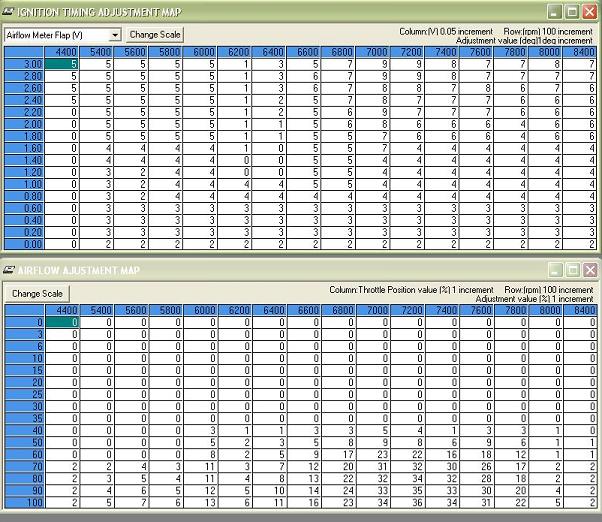The image size is (602, 522).
Task: Select airflow cell at 50%, 7600 rpm
Action: [477, 443]
